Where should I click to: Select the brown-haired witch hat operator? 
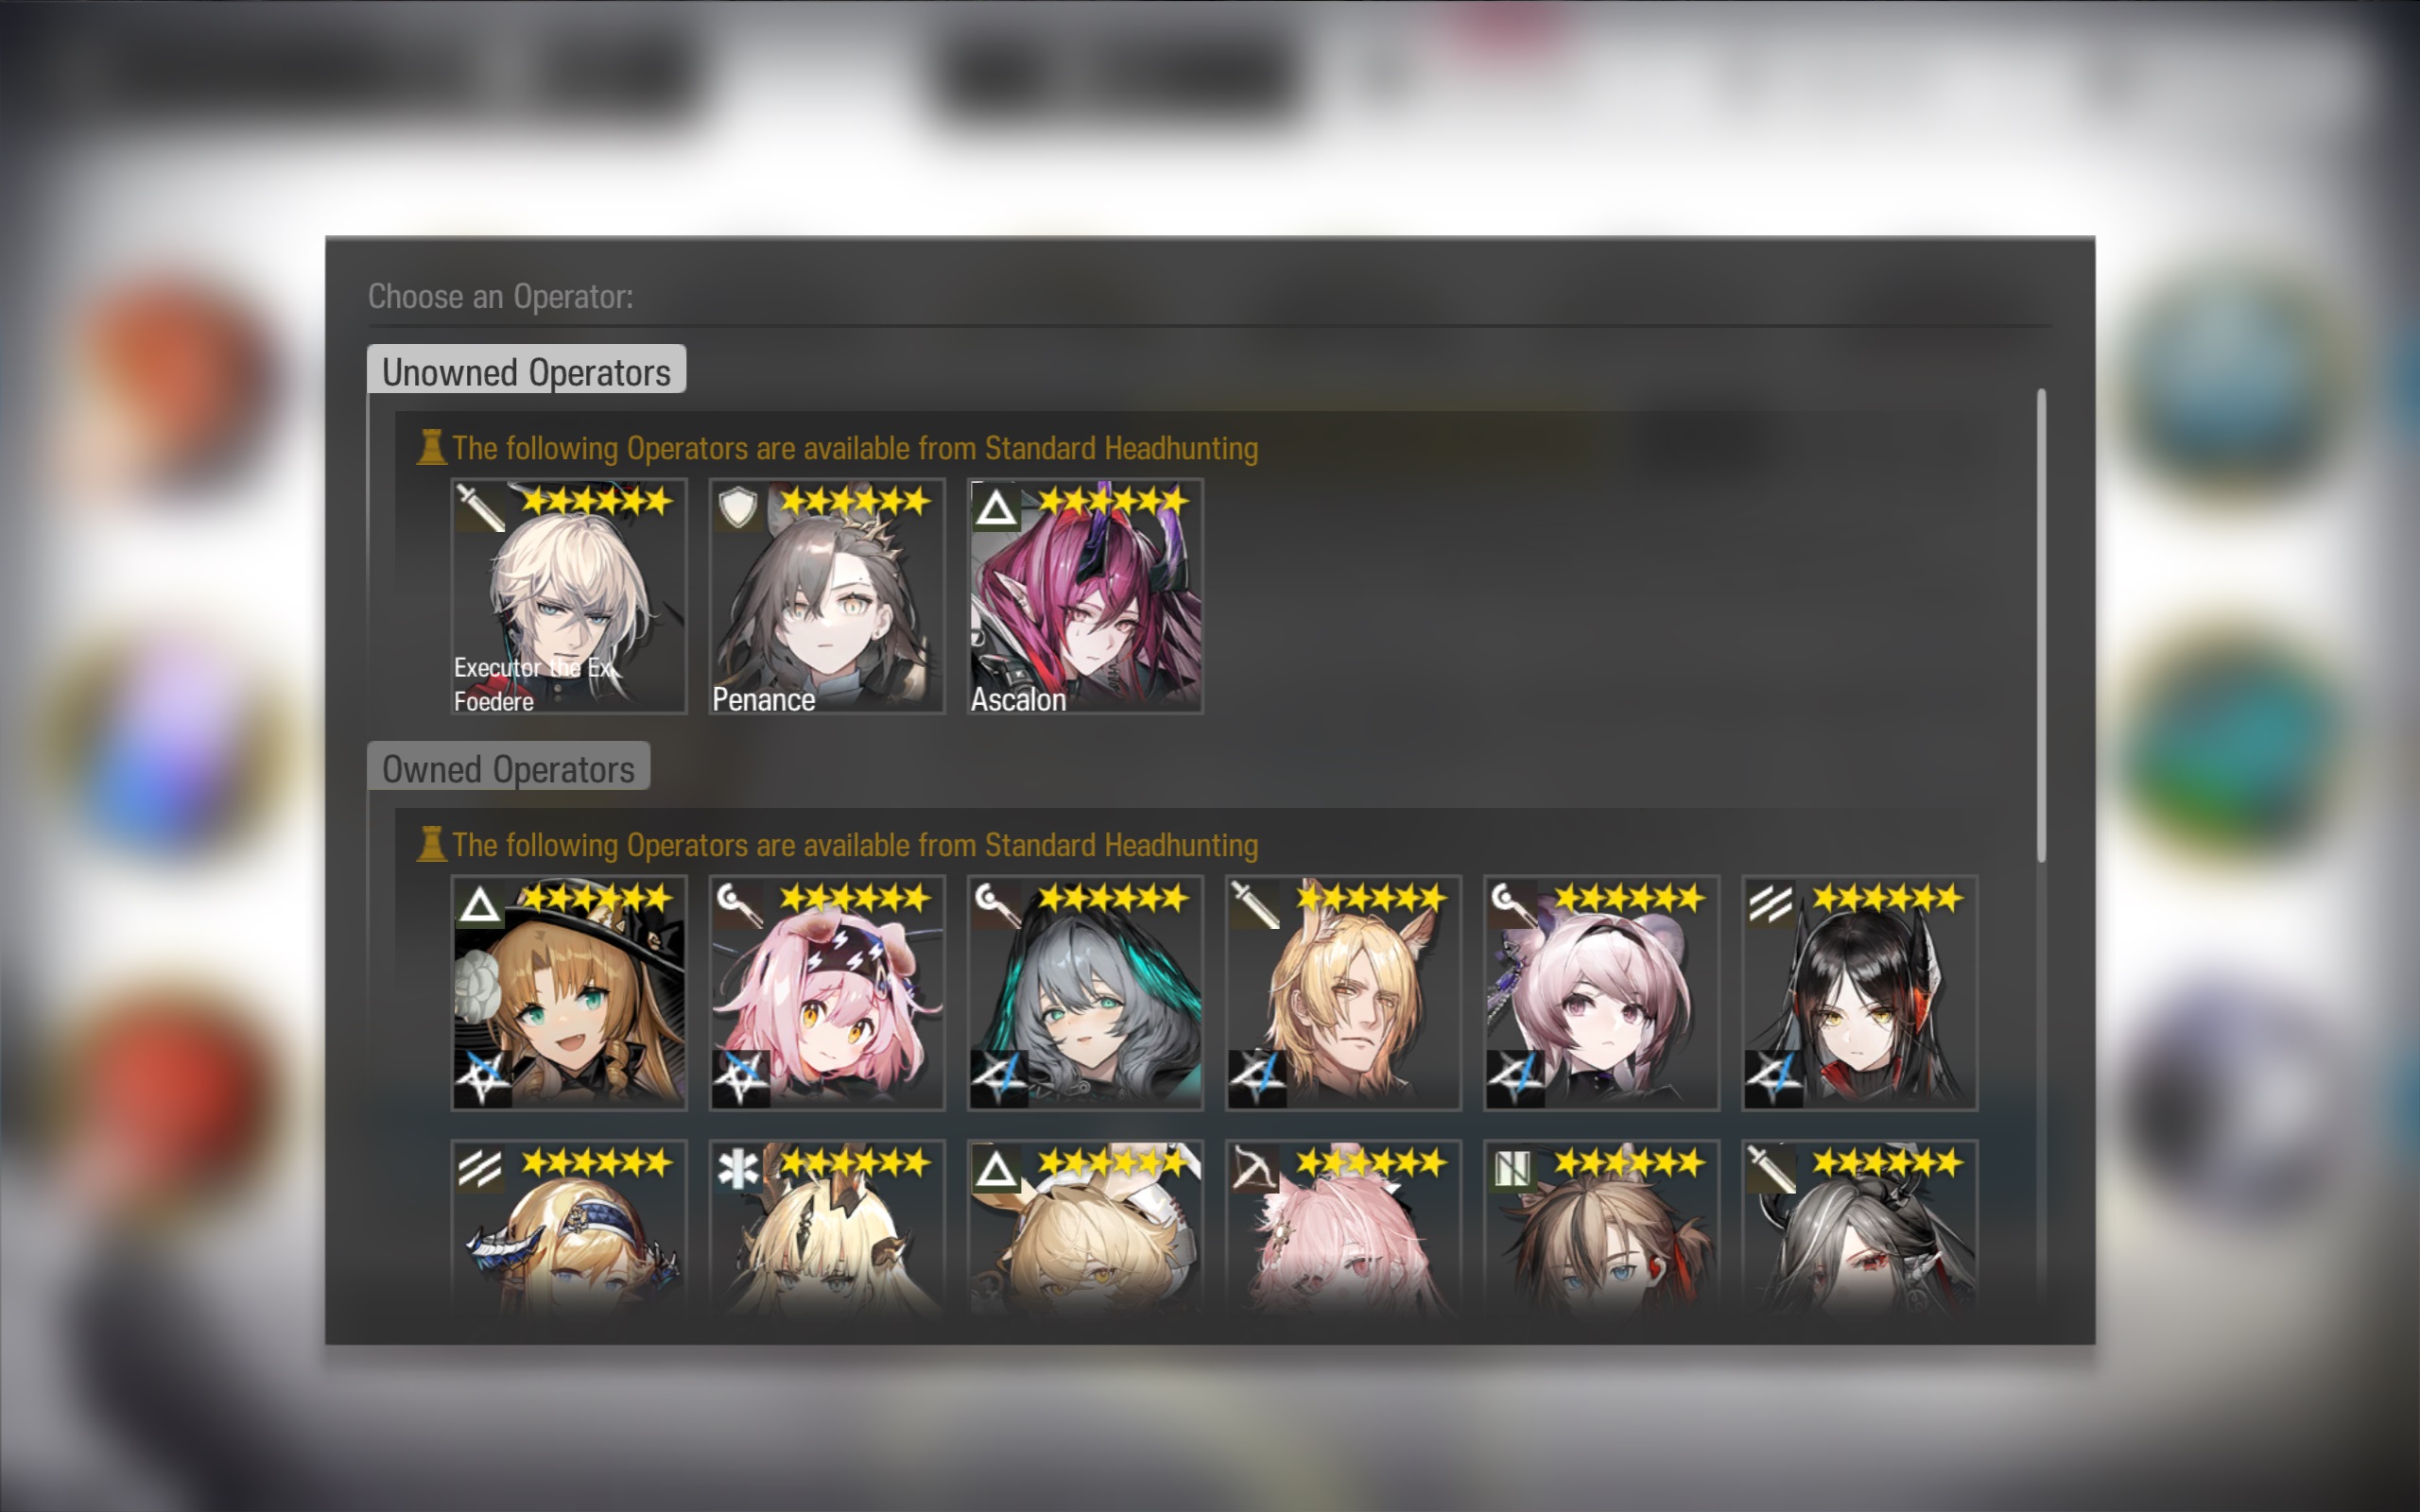coord(568,992)
